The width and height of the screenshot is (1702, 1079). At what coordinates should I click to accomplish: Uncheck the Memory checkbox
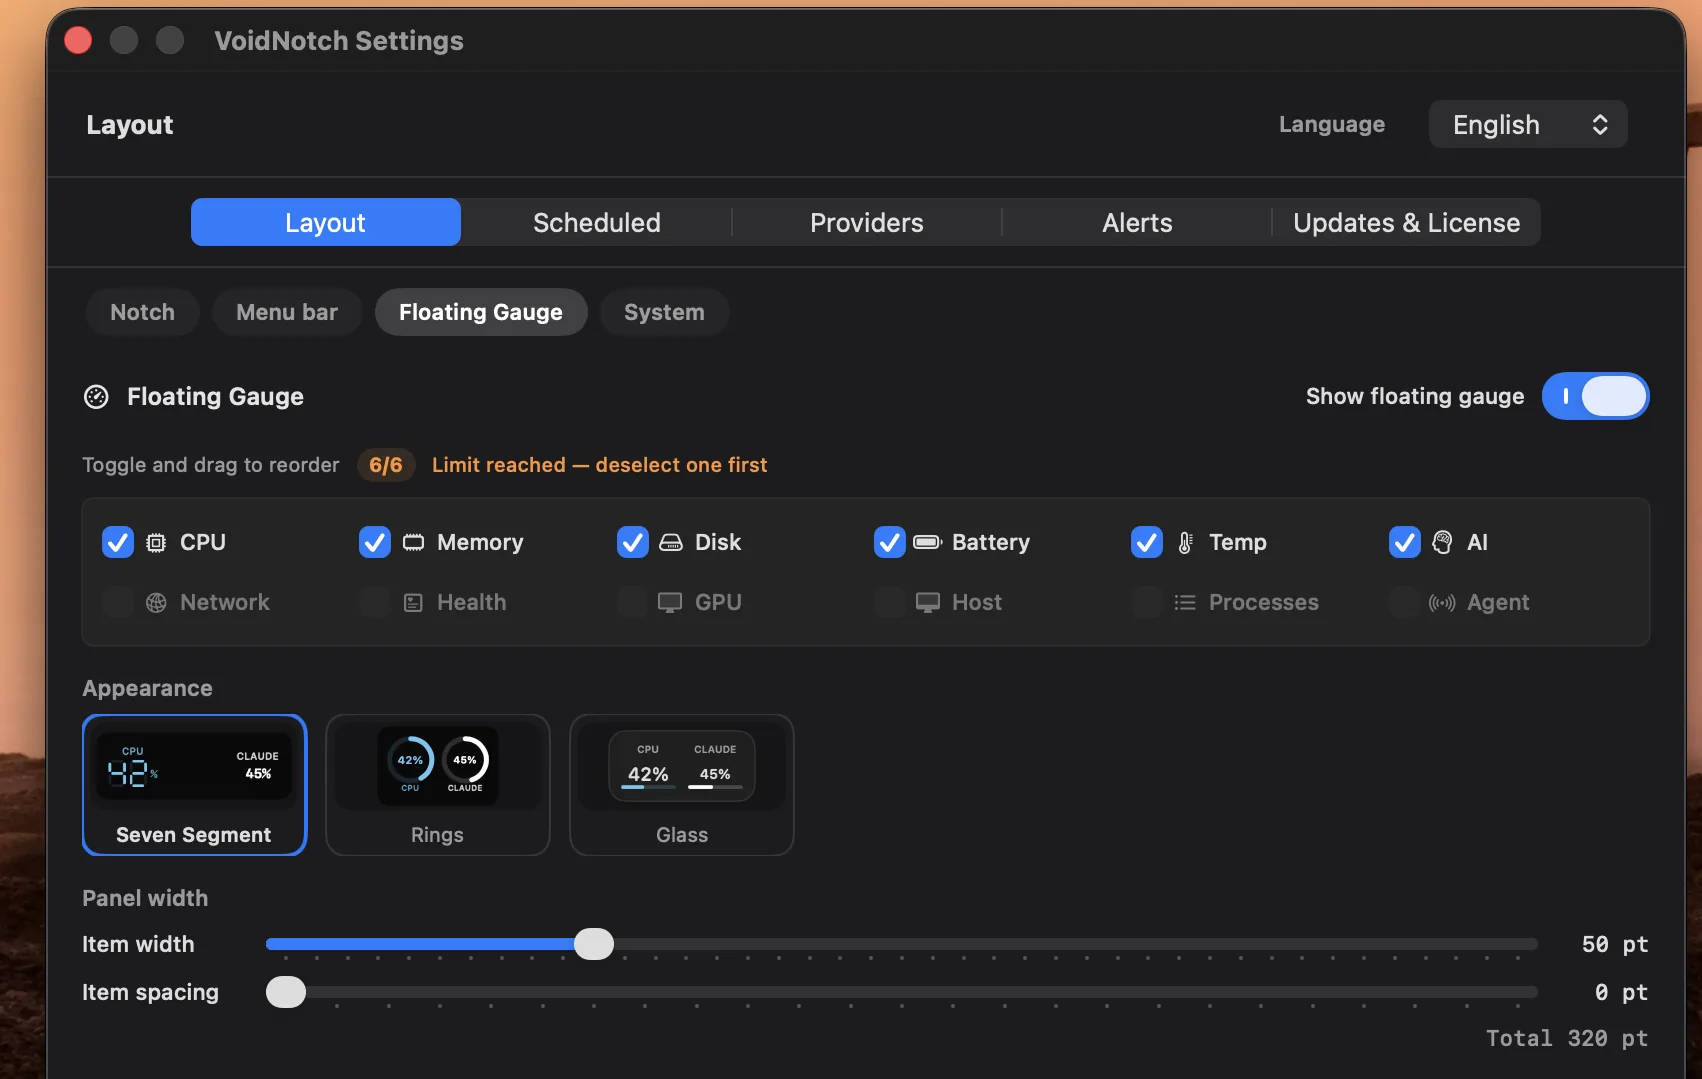tap(375, 542)
